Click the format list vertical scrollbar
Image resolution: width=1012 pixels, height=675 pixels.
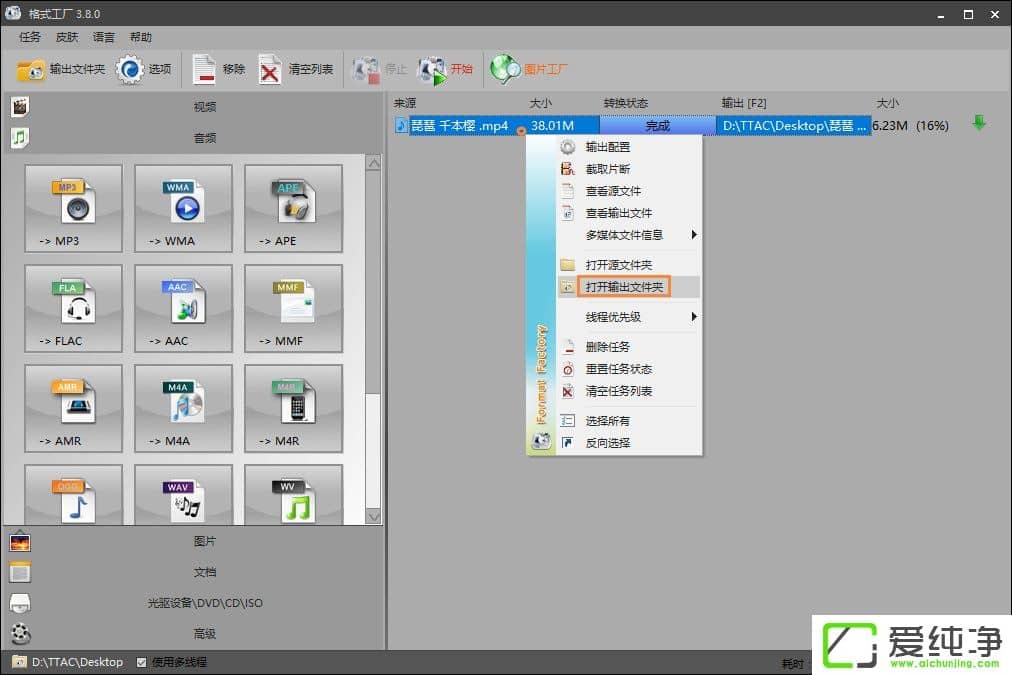click(x=374, y=300)
